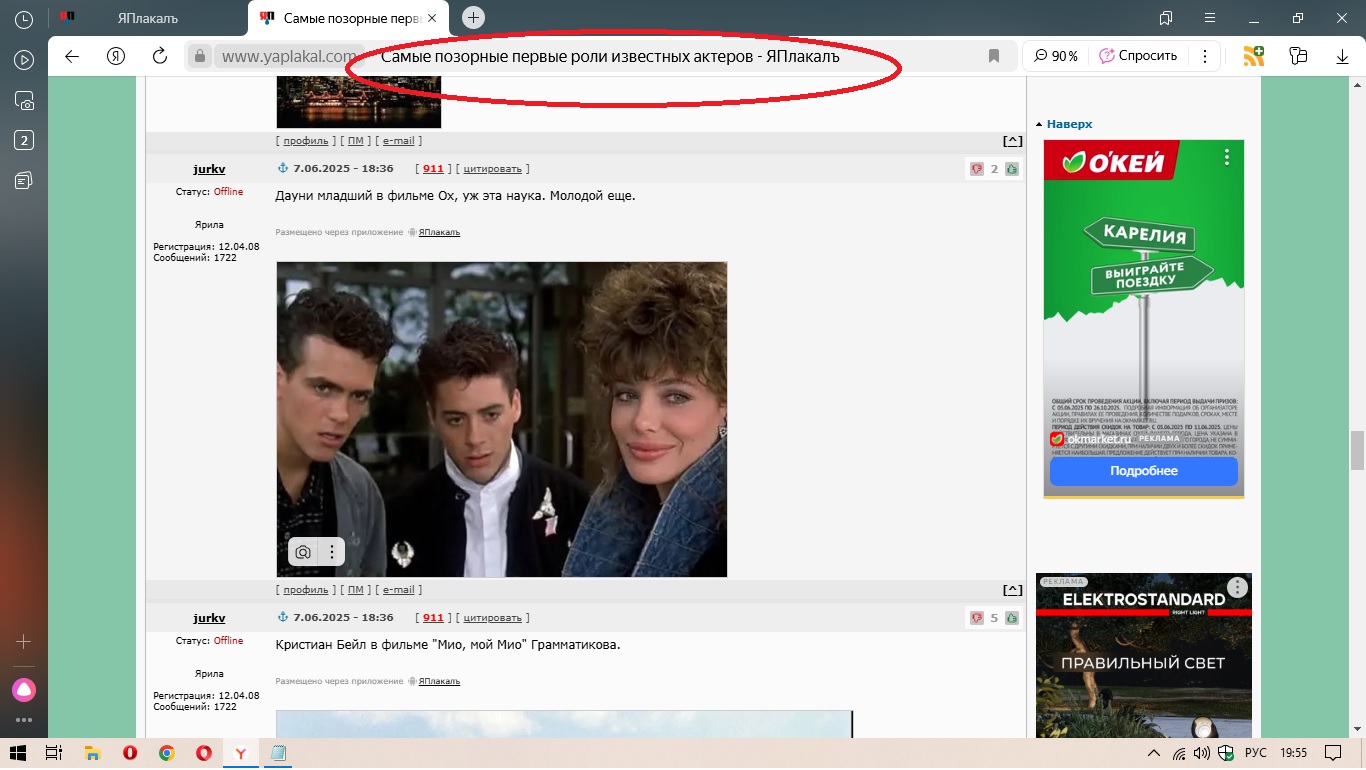Open the network tray icon
Image resolution: width=1366 pixels, height=770 pixels.
(1180, 753)
